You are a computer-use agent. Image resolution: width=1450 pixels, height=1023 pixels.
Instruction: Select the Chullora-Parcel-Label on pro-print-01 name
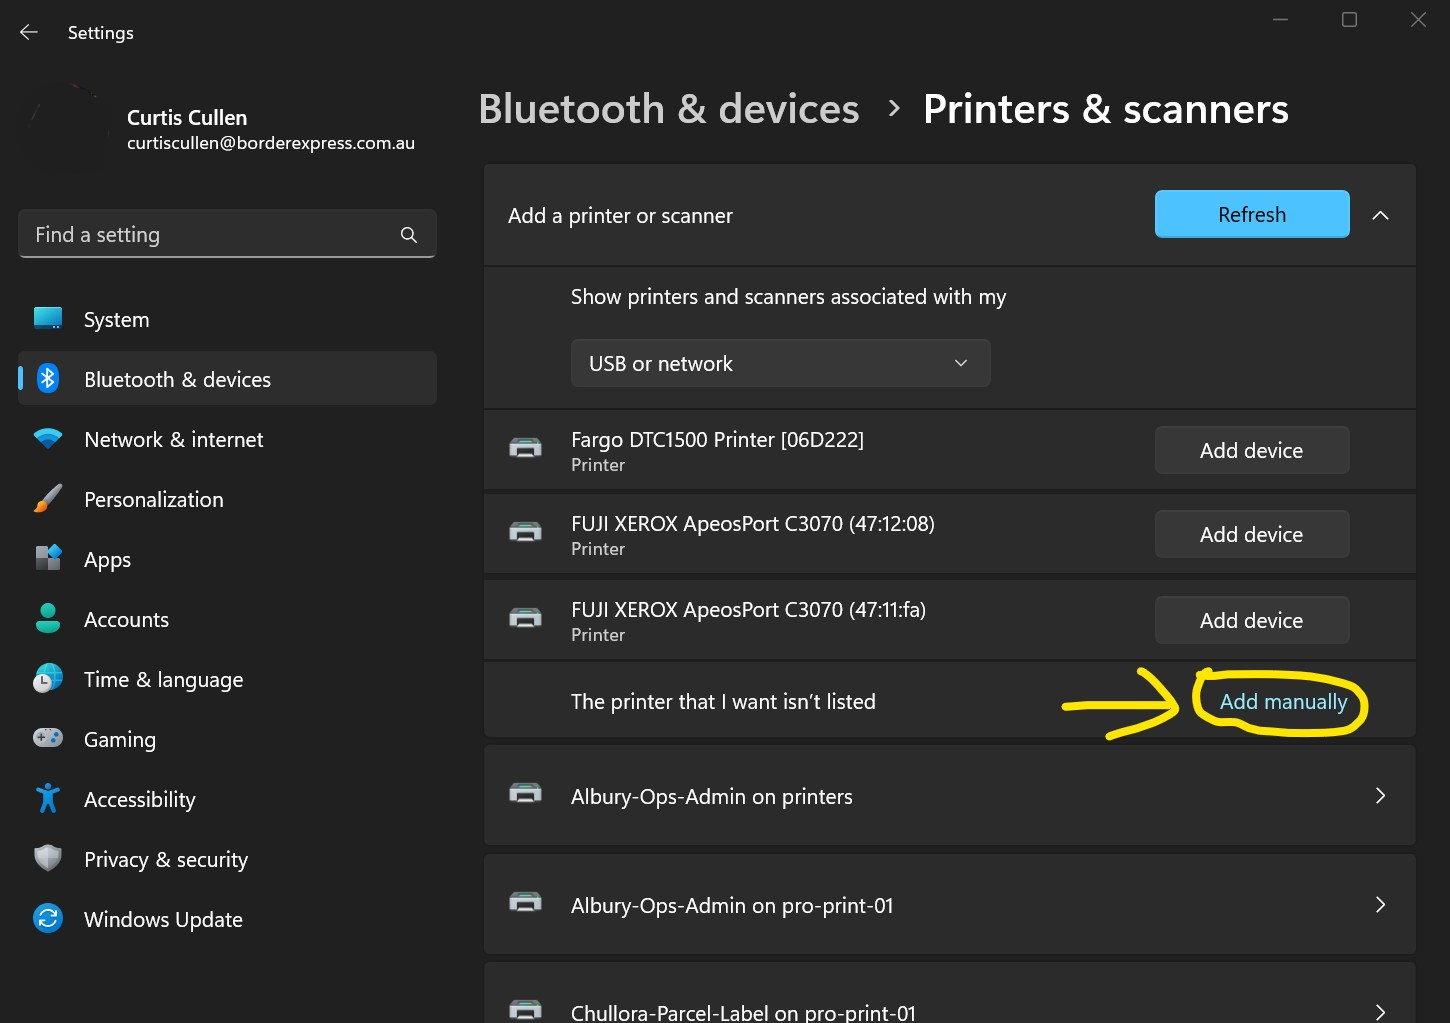click(743, 1012)
